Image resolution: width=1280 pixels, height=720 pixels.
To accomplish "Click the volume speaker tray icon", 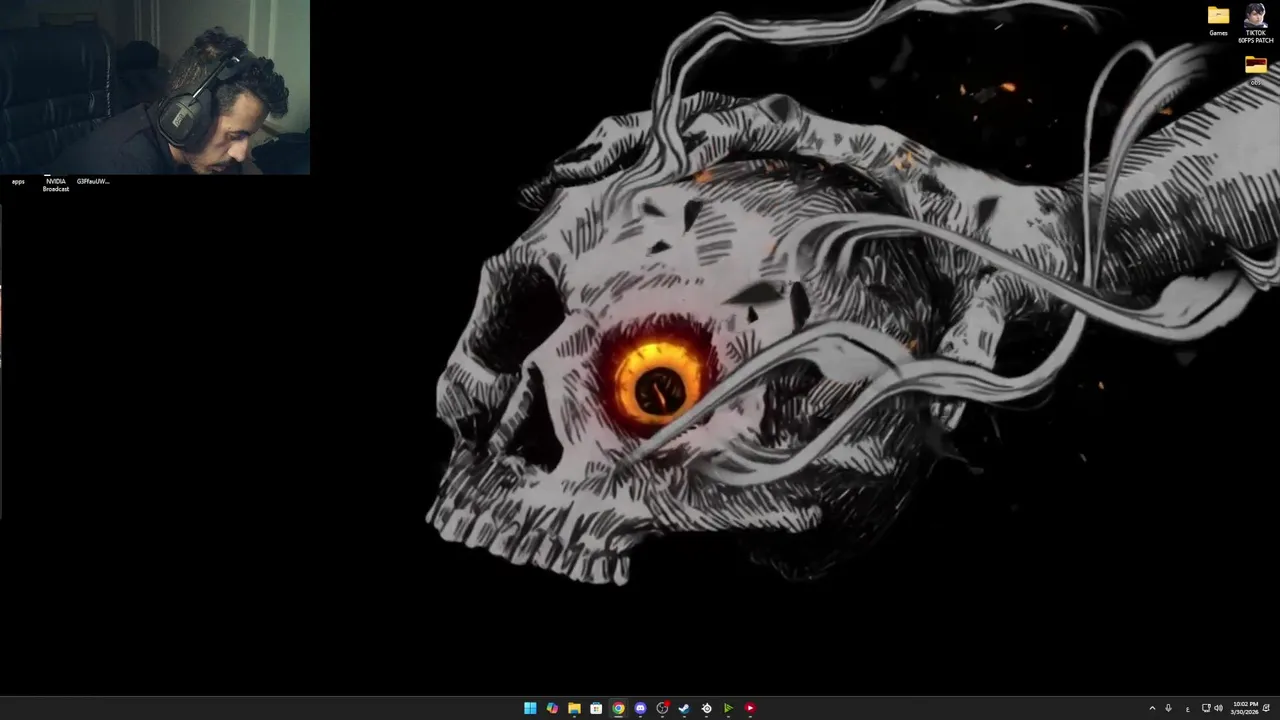I will (x=1218, y=708).
